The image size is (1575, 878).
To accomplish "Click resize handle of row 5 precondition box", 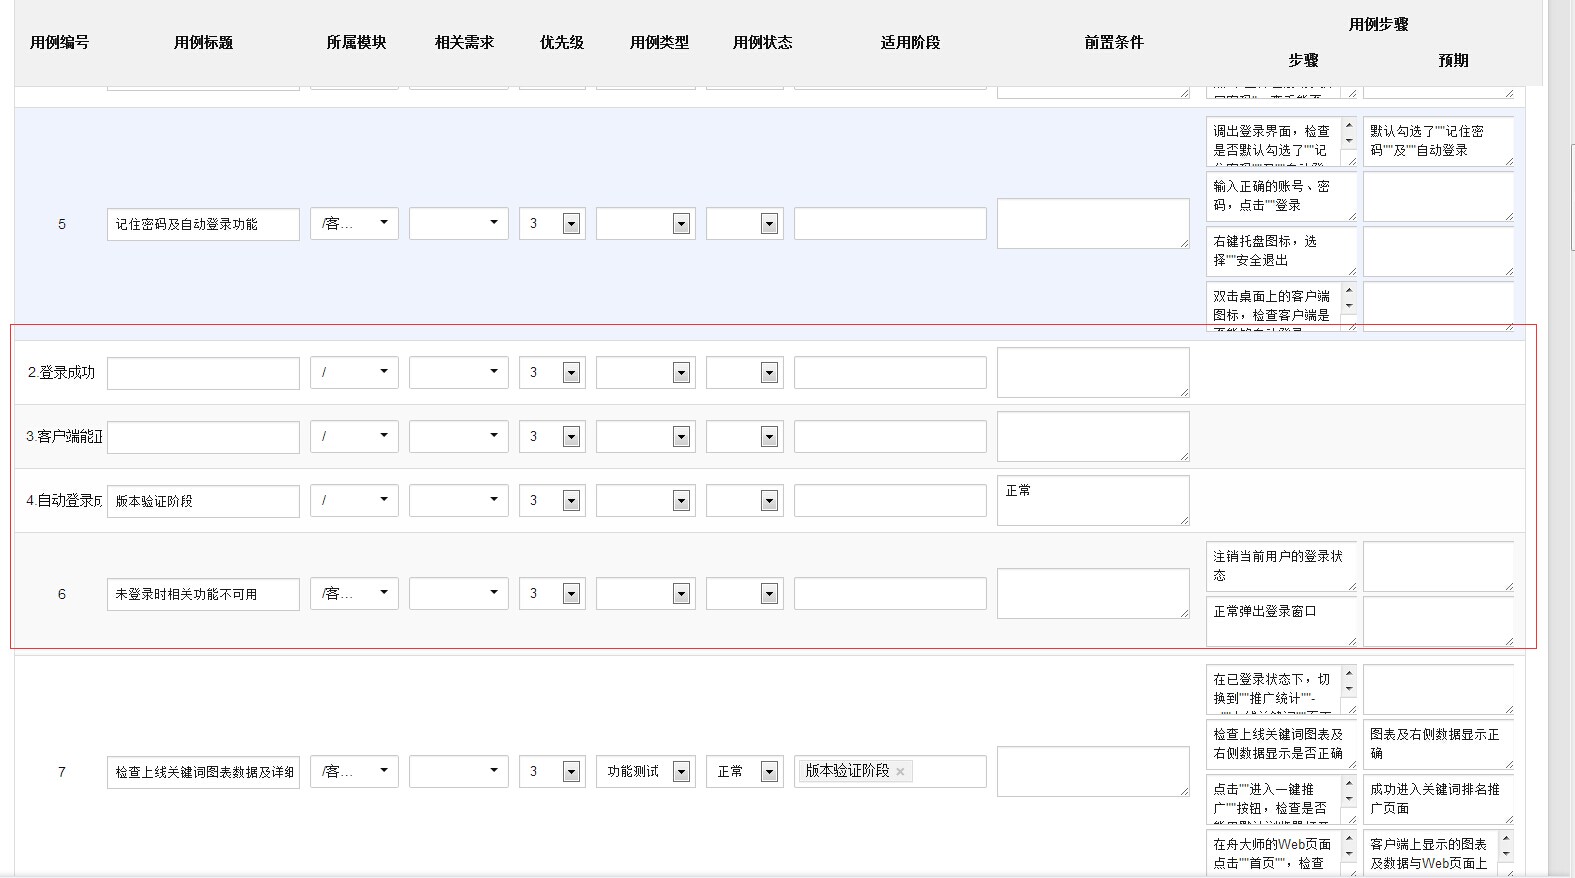I will [x=1184, y=243].
